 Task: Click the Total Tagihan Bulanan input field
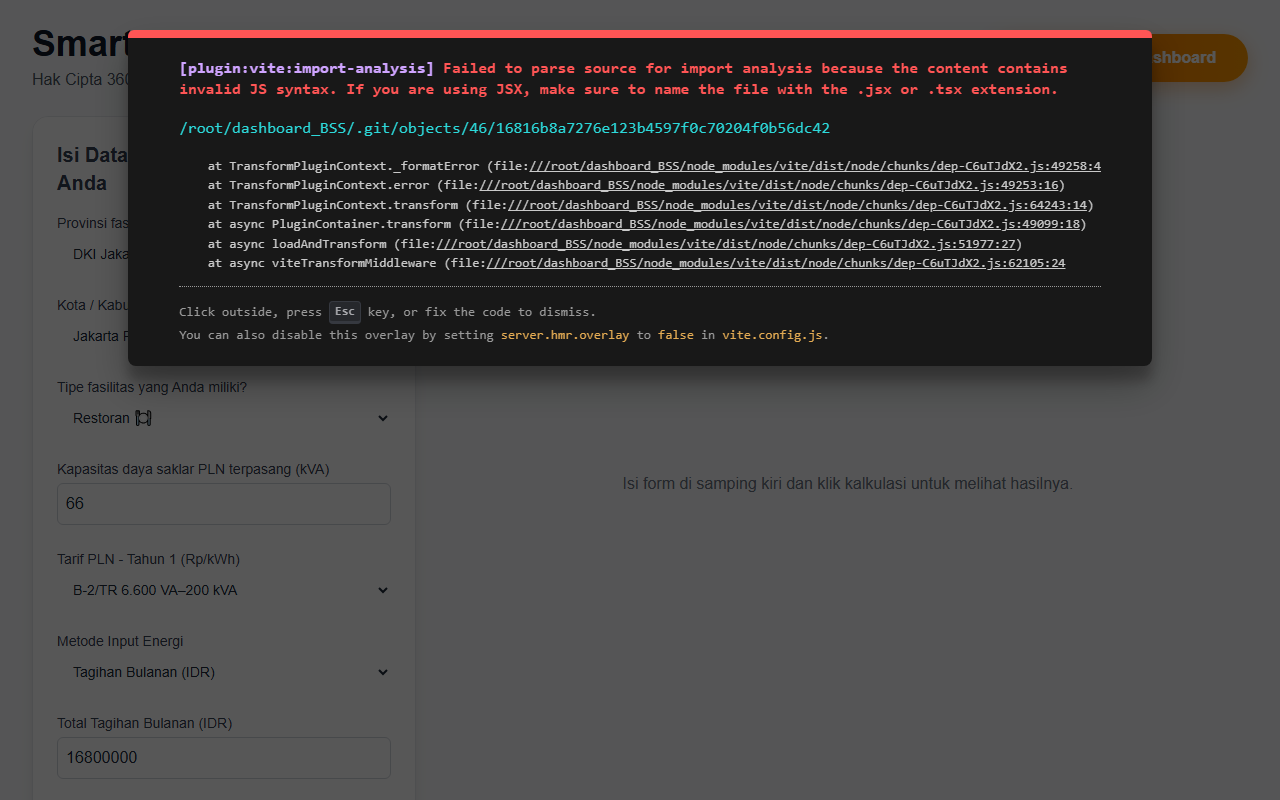224,758
